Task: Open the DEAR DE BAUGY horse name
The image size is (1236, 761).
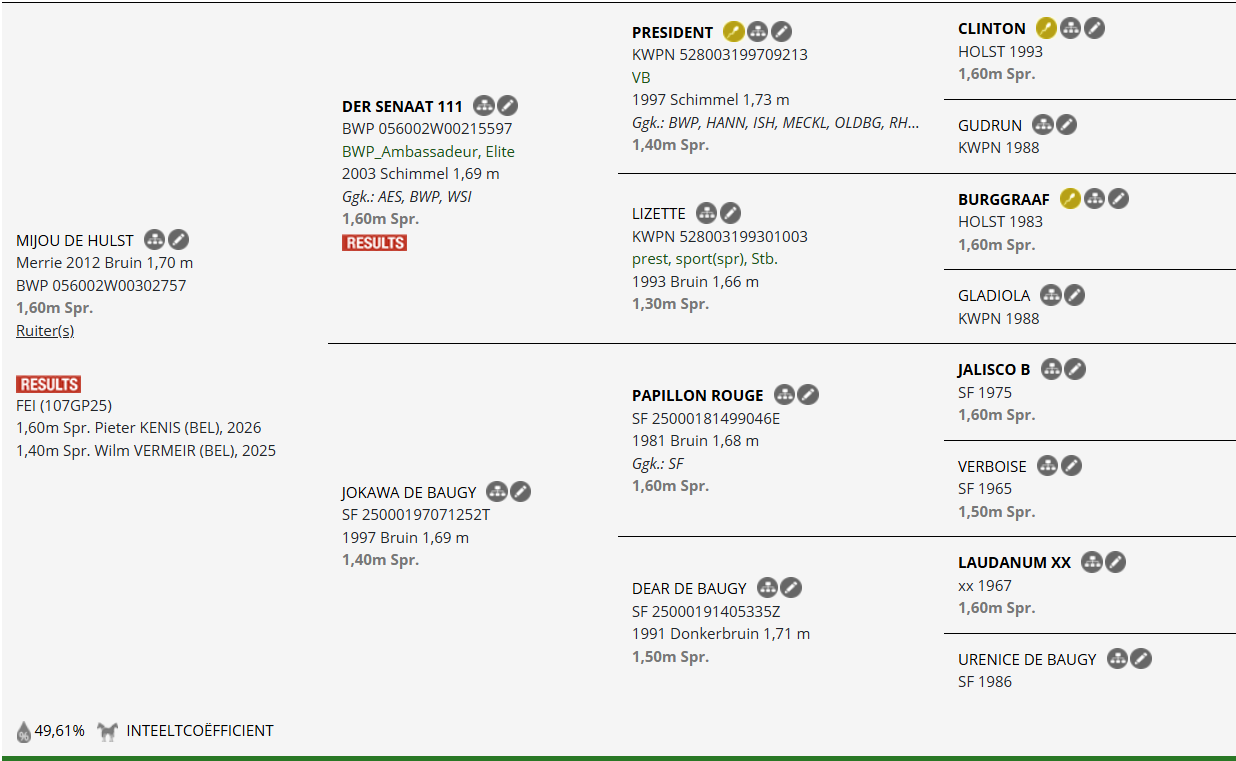Action: coord(689,588)
